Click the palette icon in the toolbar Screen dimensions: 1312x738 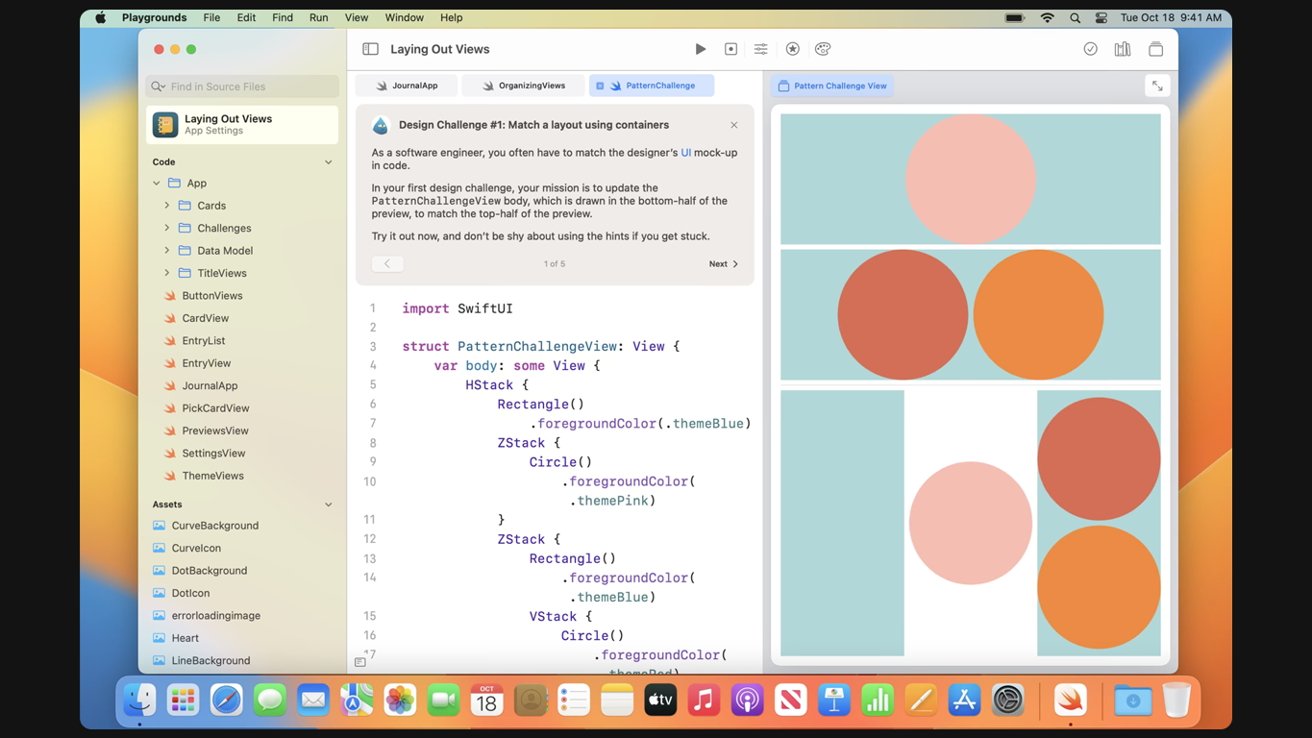(x=822, y=48)
